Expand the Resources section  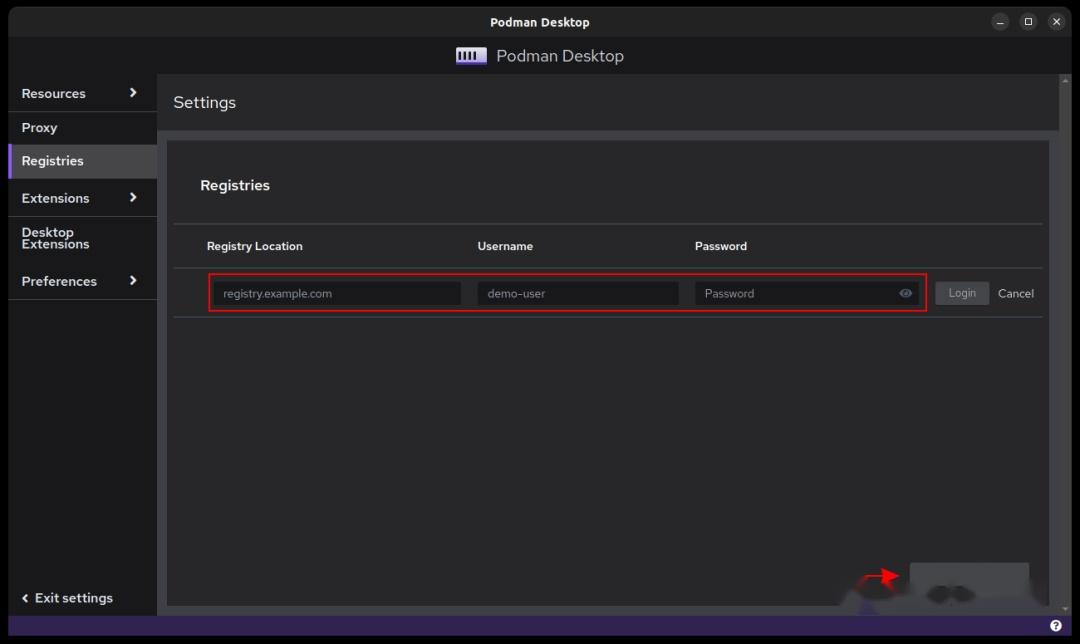coord(133,93)
